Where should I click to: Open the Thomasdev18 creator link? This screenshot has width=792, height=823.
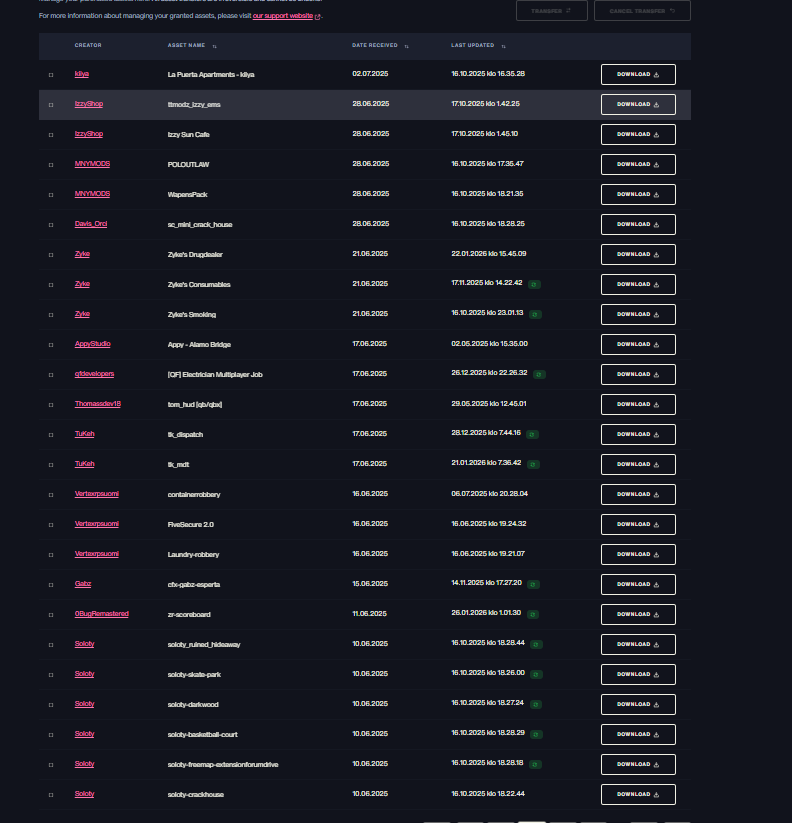pos(98,404)
